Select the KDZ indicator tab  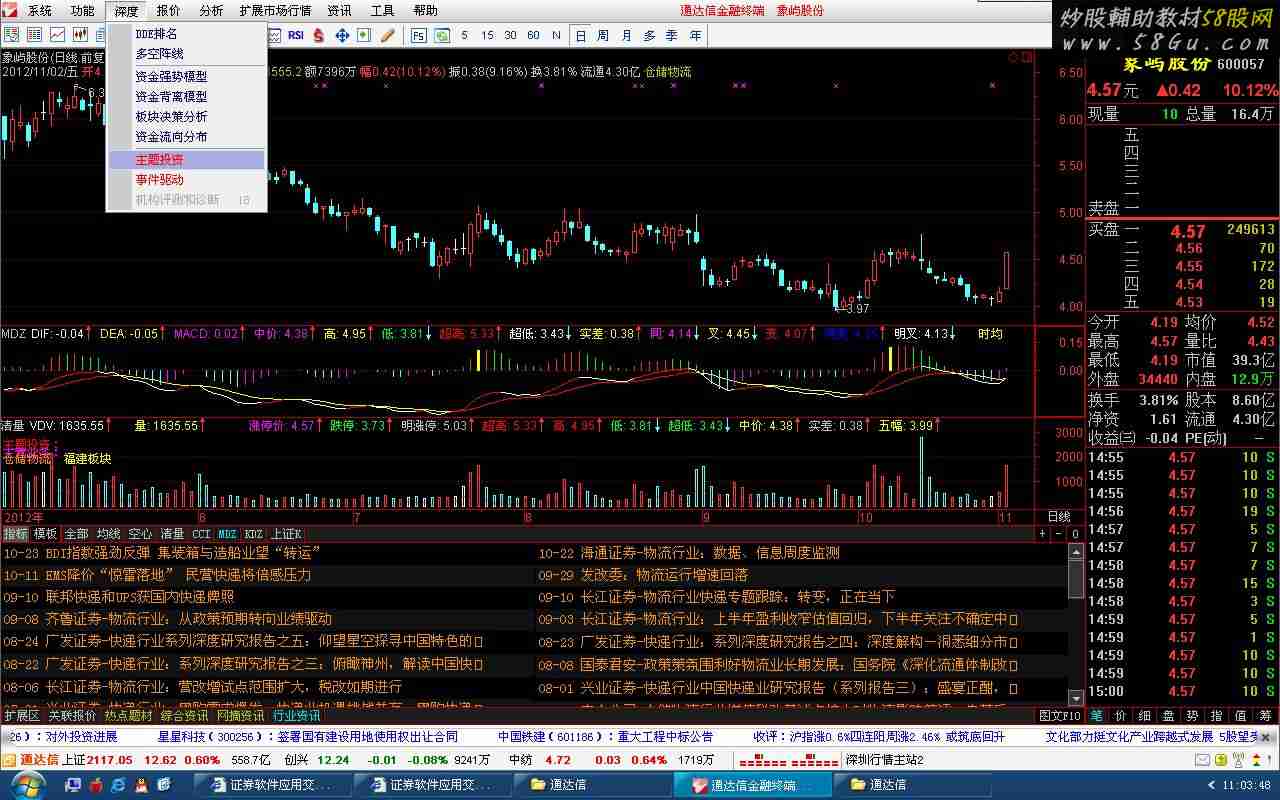pyautogui.click(x=254, y=534)
